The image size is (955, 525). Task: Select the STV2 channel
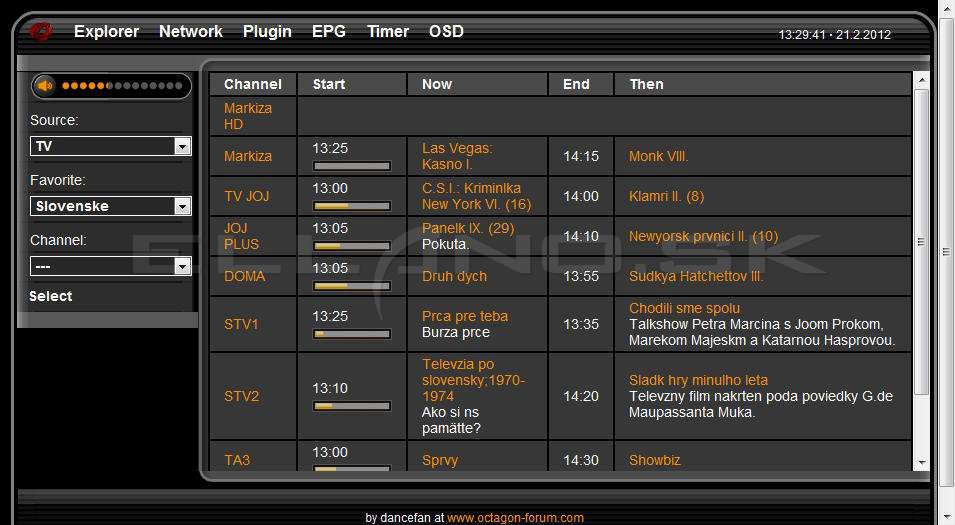point(241,396)
